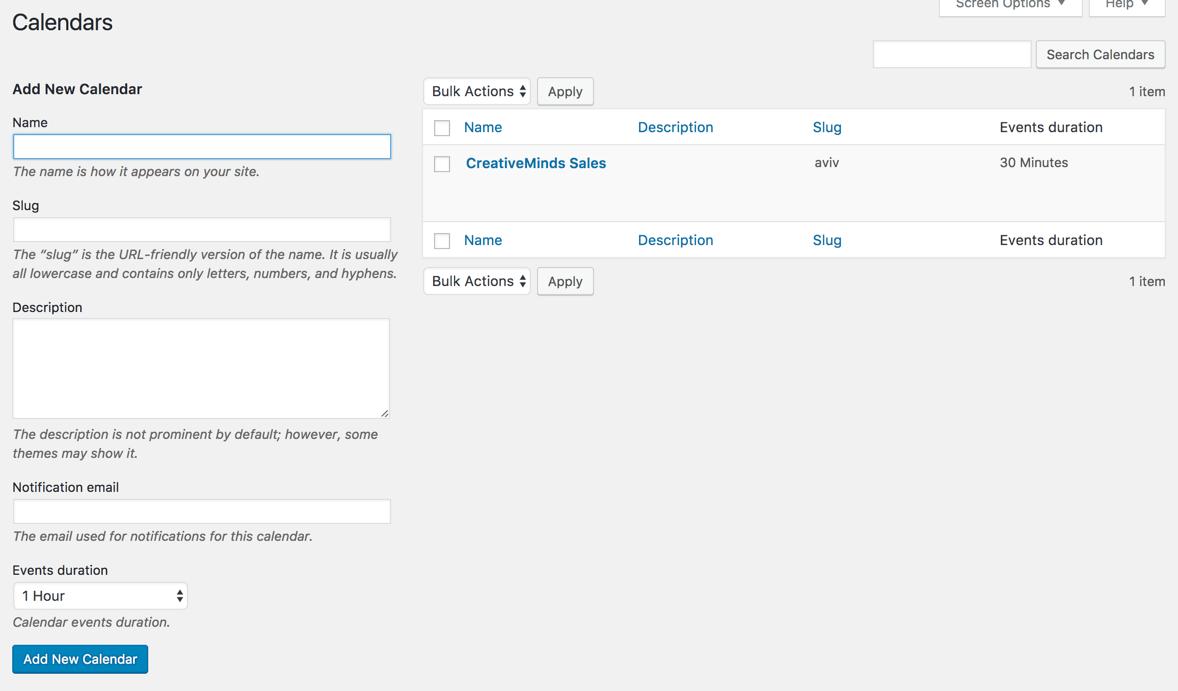Open the Events duration dropdown

(x=100, y=596)
